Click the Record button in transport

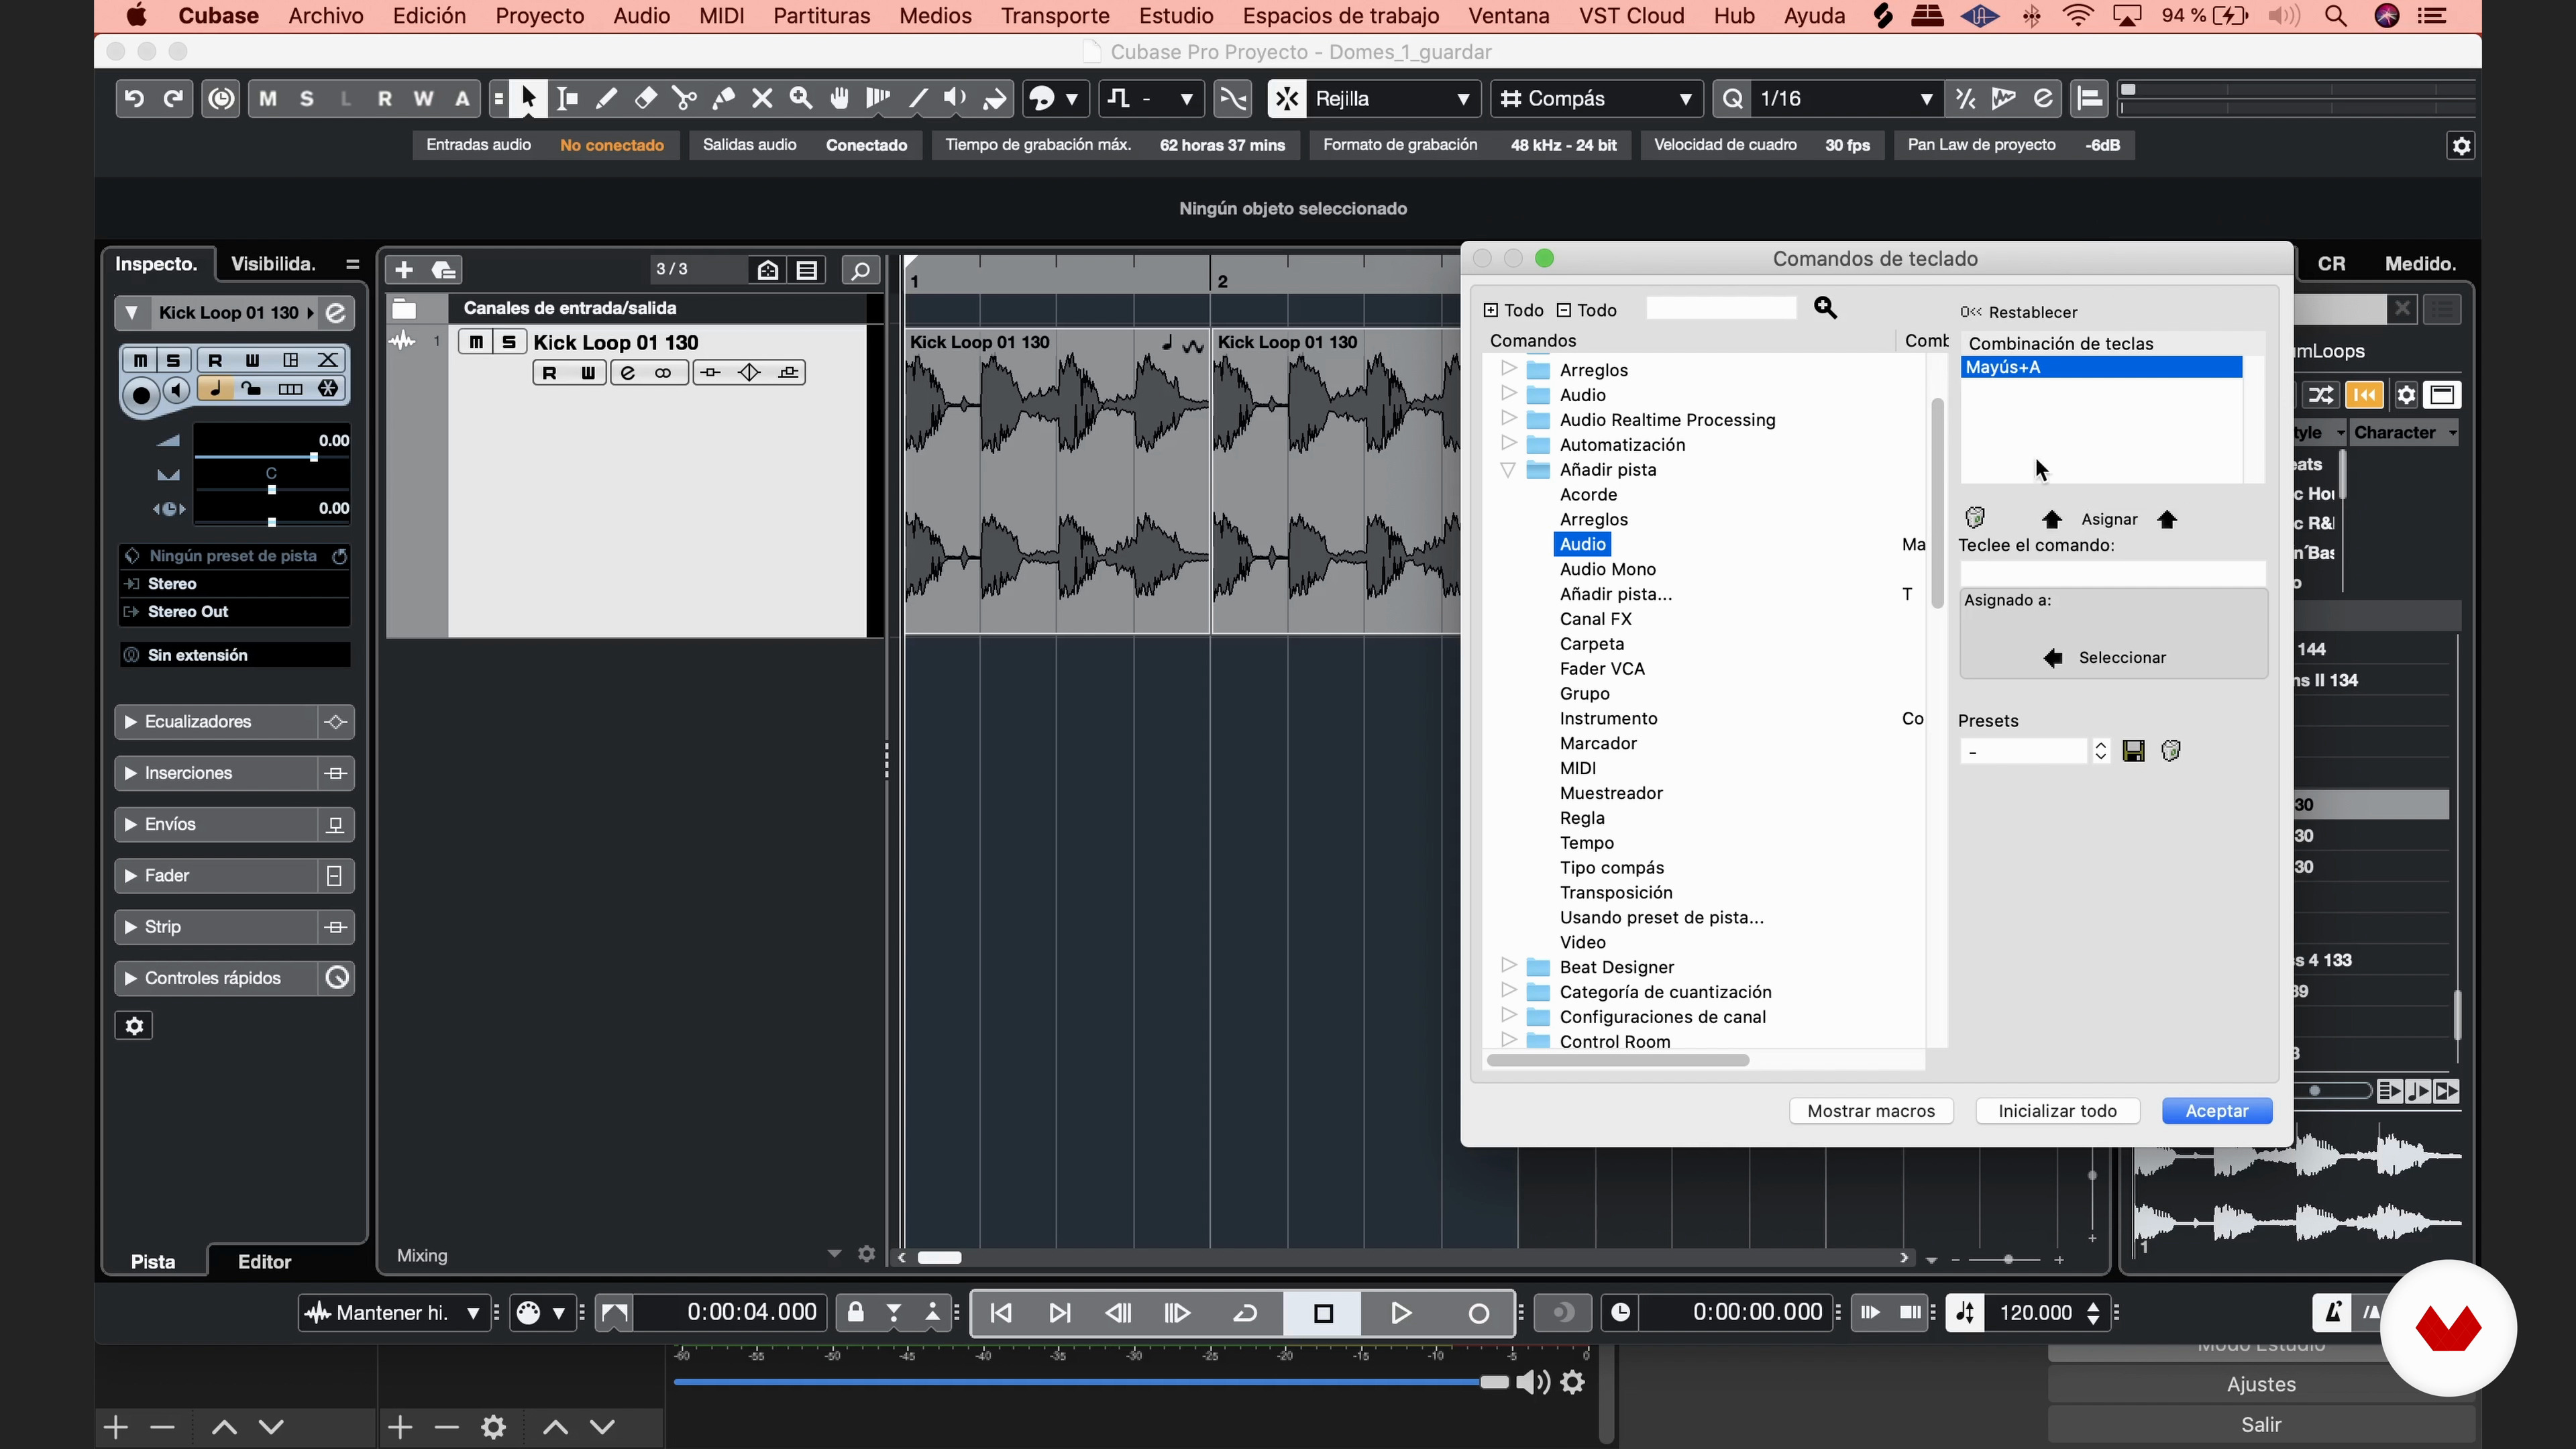1478,1313
